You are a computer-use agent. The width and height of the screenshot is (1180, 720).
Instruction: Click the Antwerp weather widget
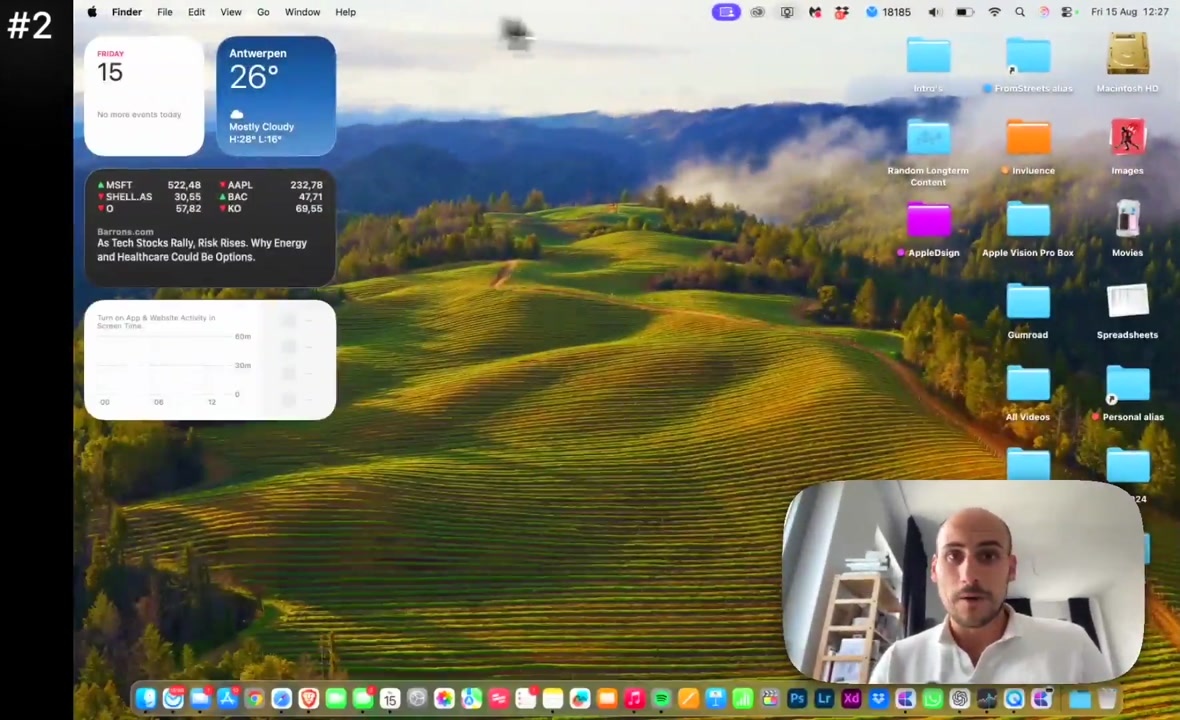tap(276, 96)
